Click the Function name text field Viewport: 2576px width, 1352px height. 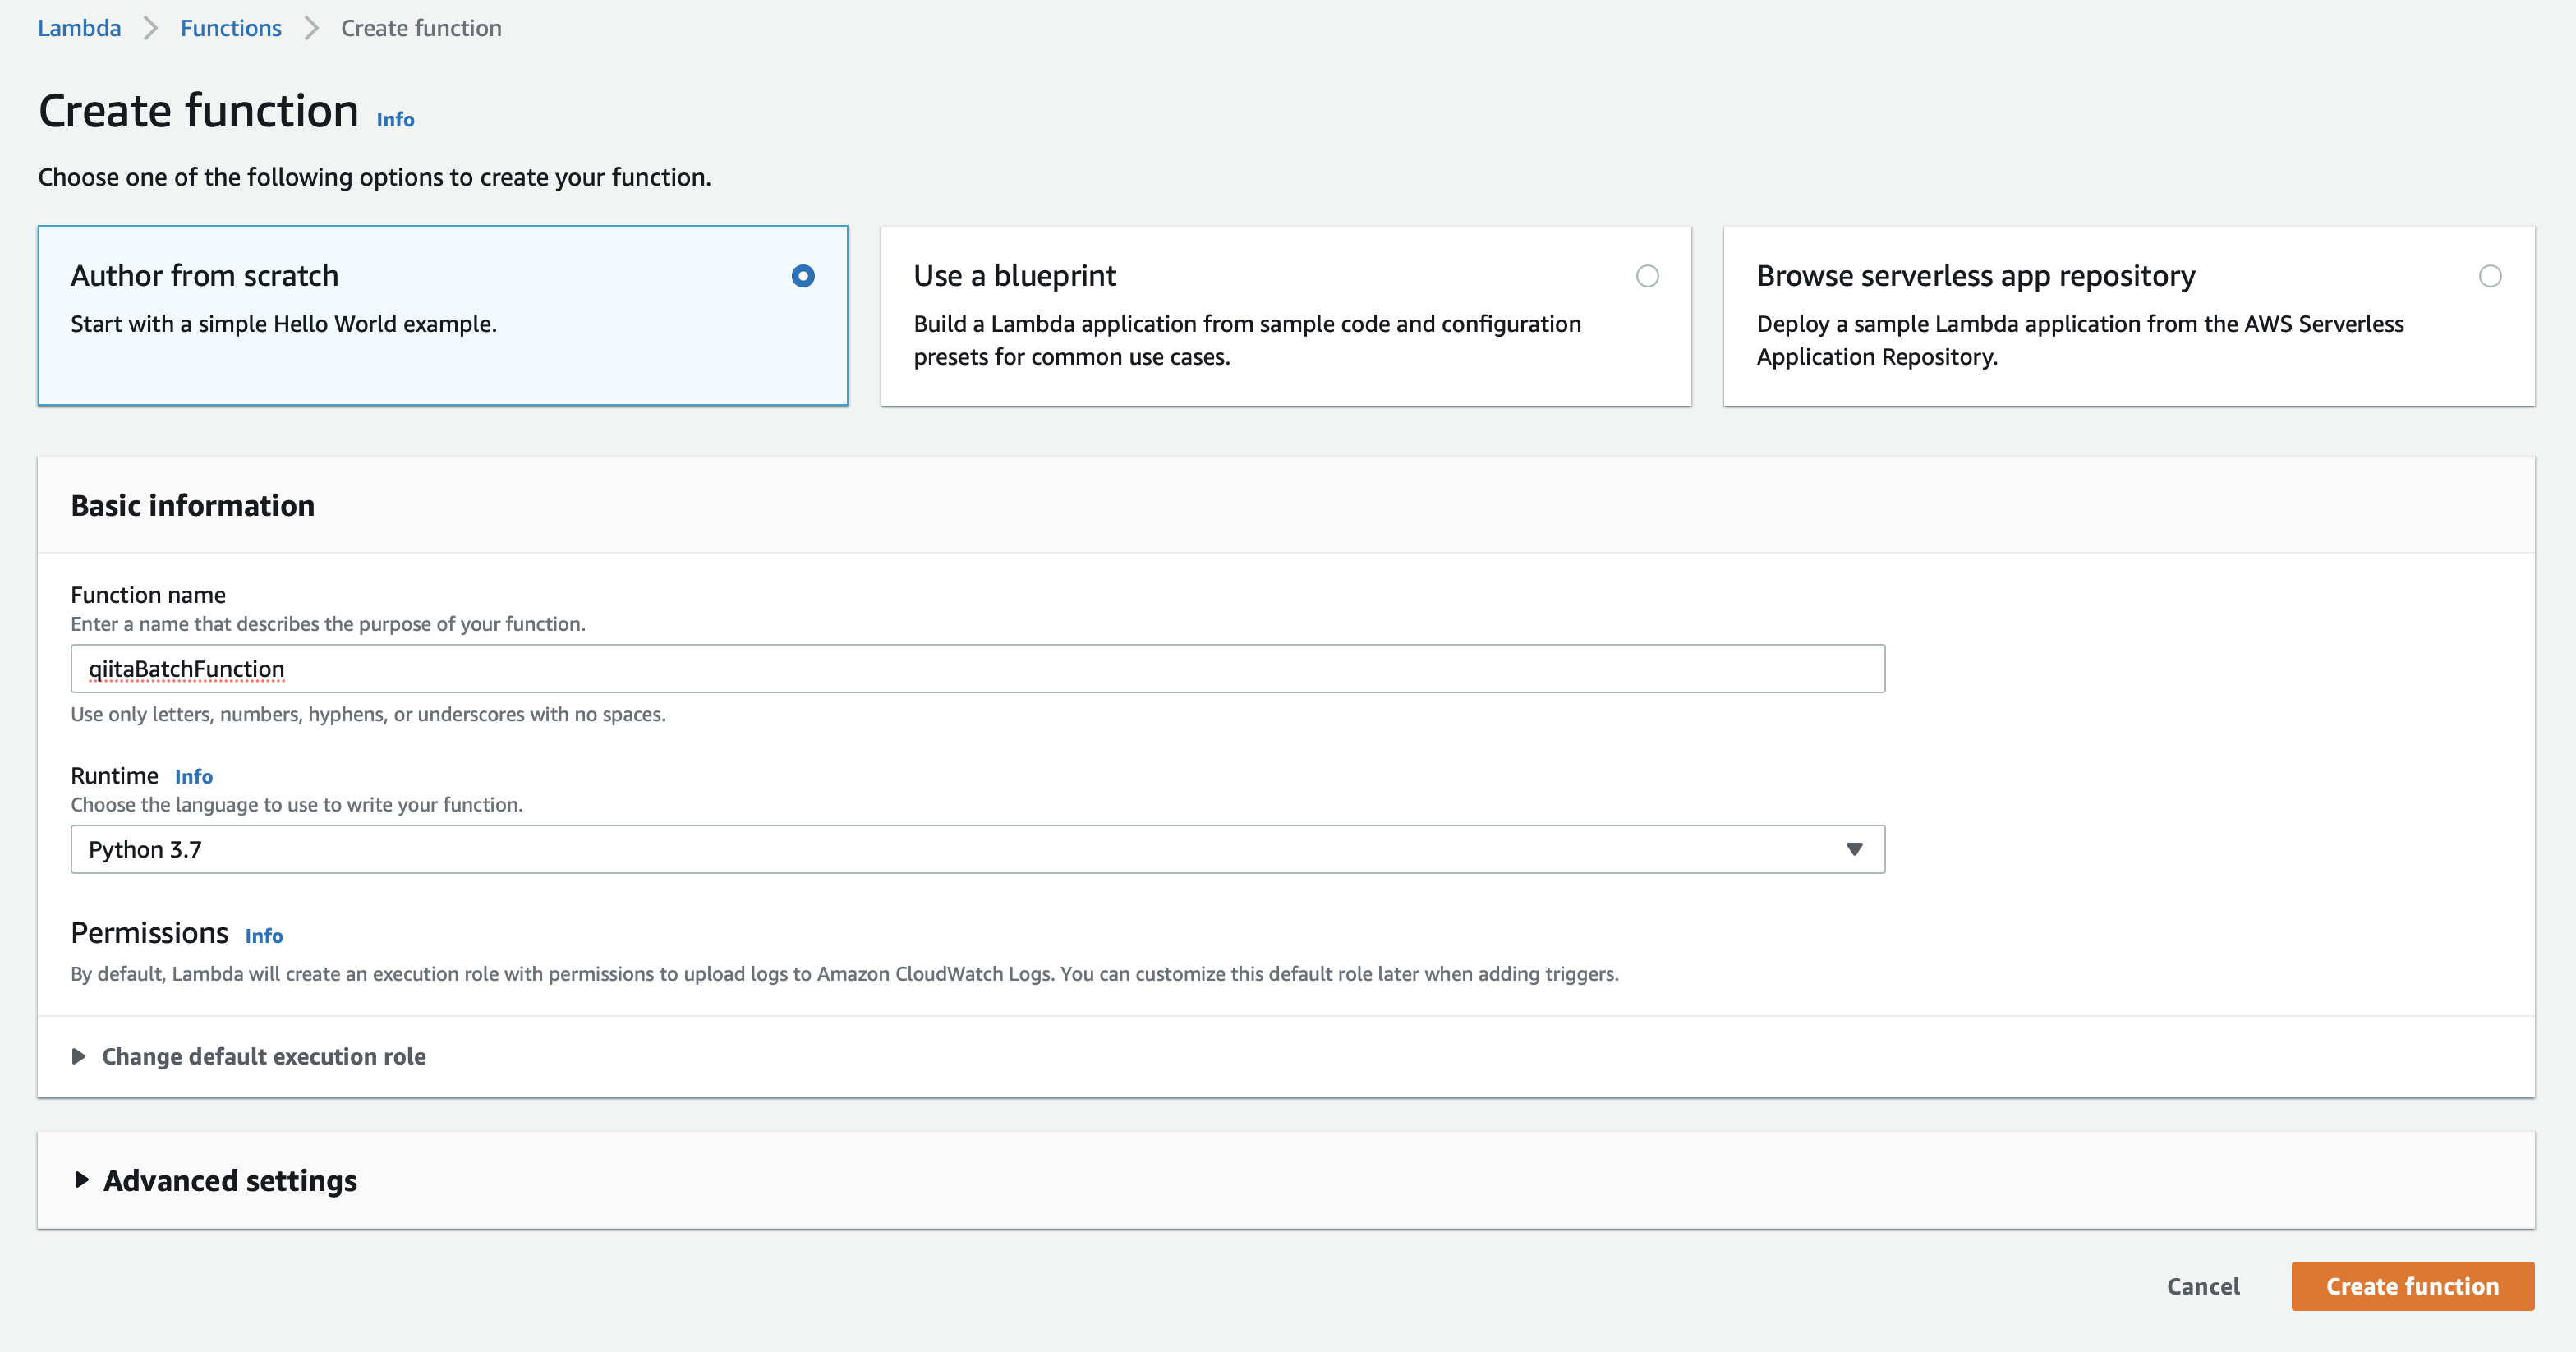point(977,669)
